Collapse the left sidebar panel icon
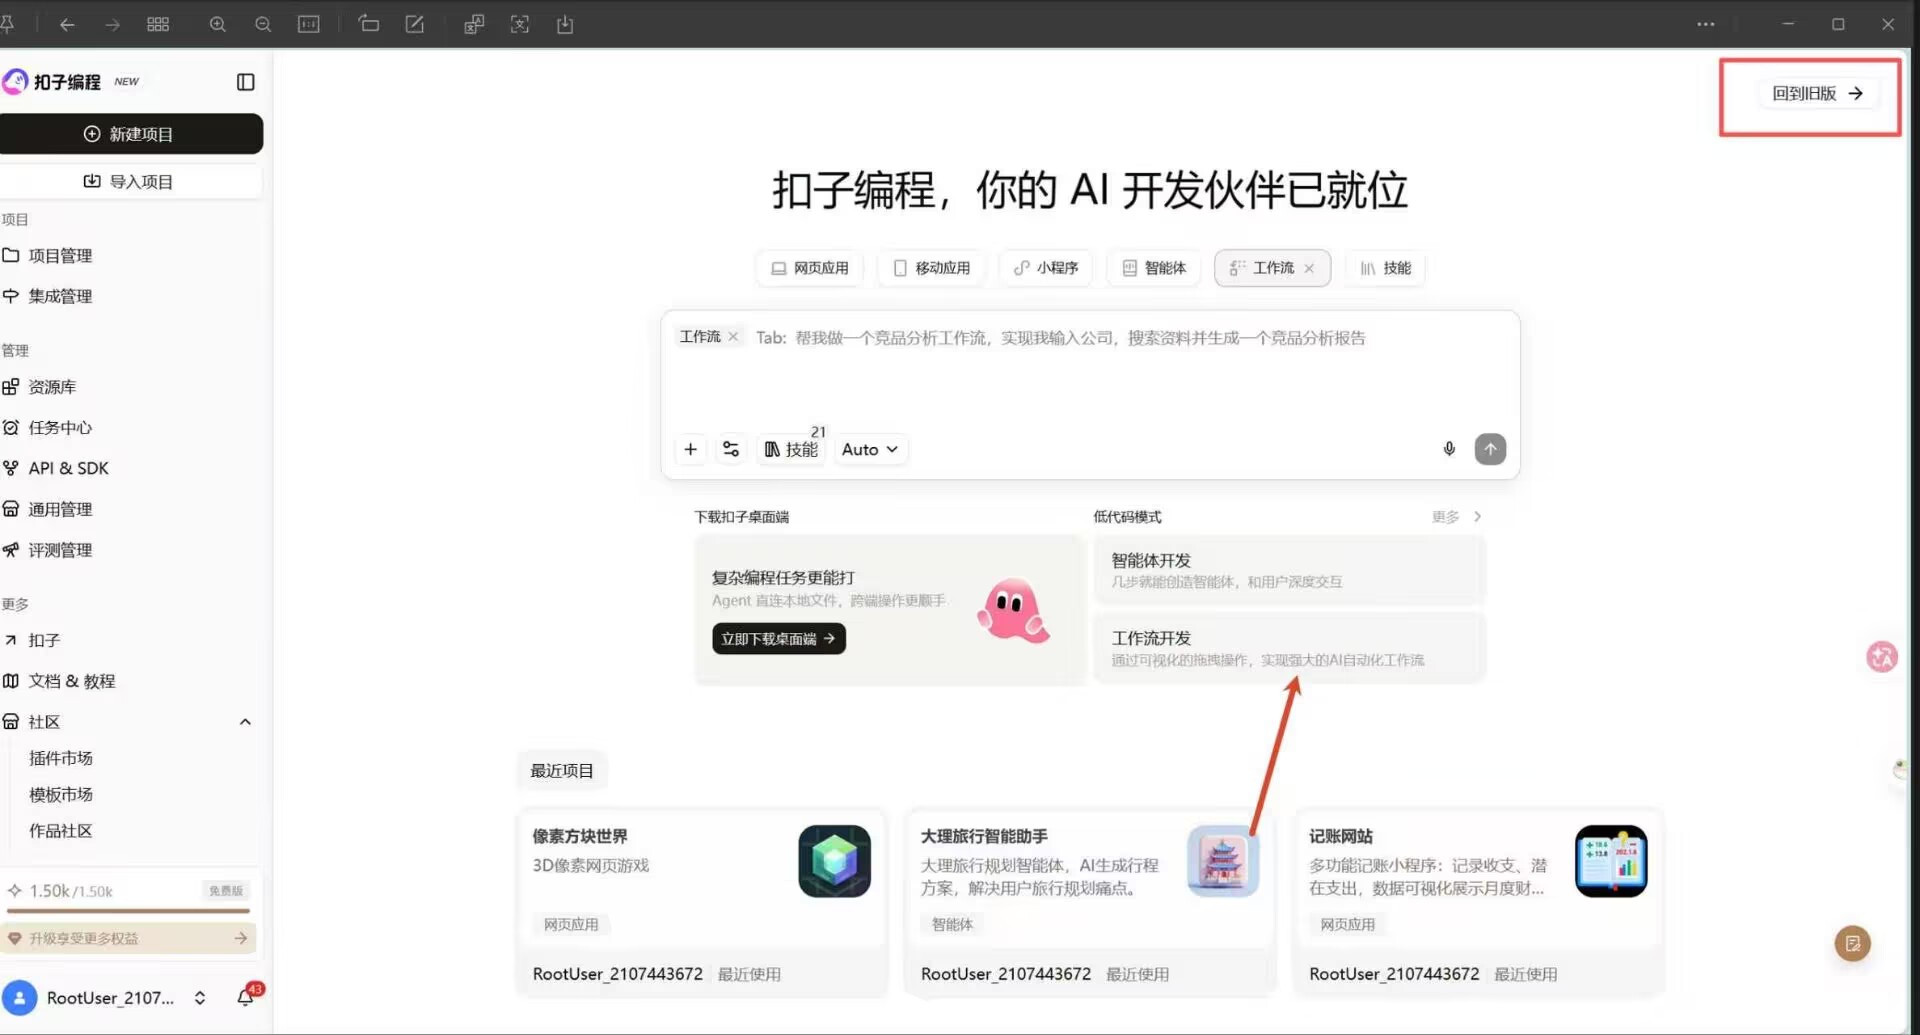Viewport: 1920px width, 1035px height. point(245,82)
